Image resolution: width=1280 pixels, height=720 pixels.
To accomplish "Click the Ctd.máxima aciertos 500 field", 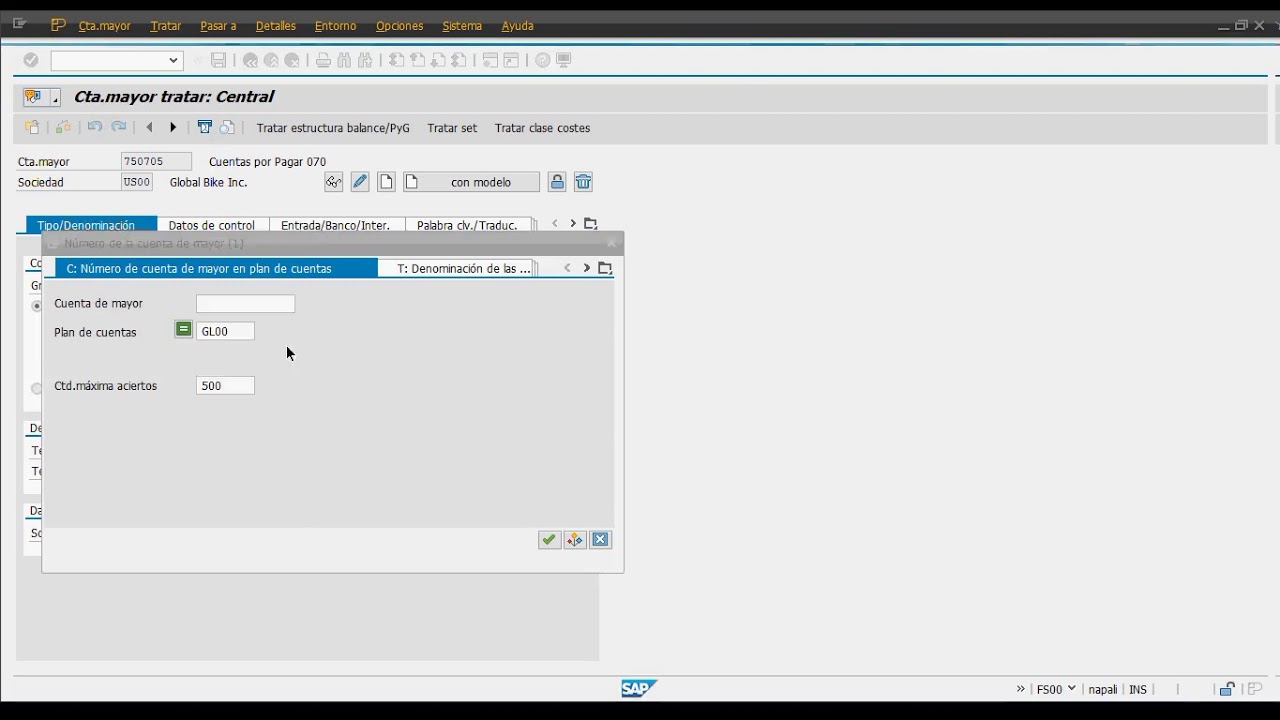I will click(x=225, y=385).
